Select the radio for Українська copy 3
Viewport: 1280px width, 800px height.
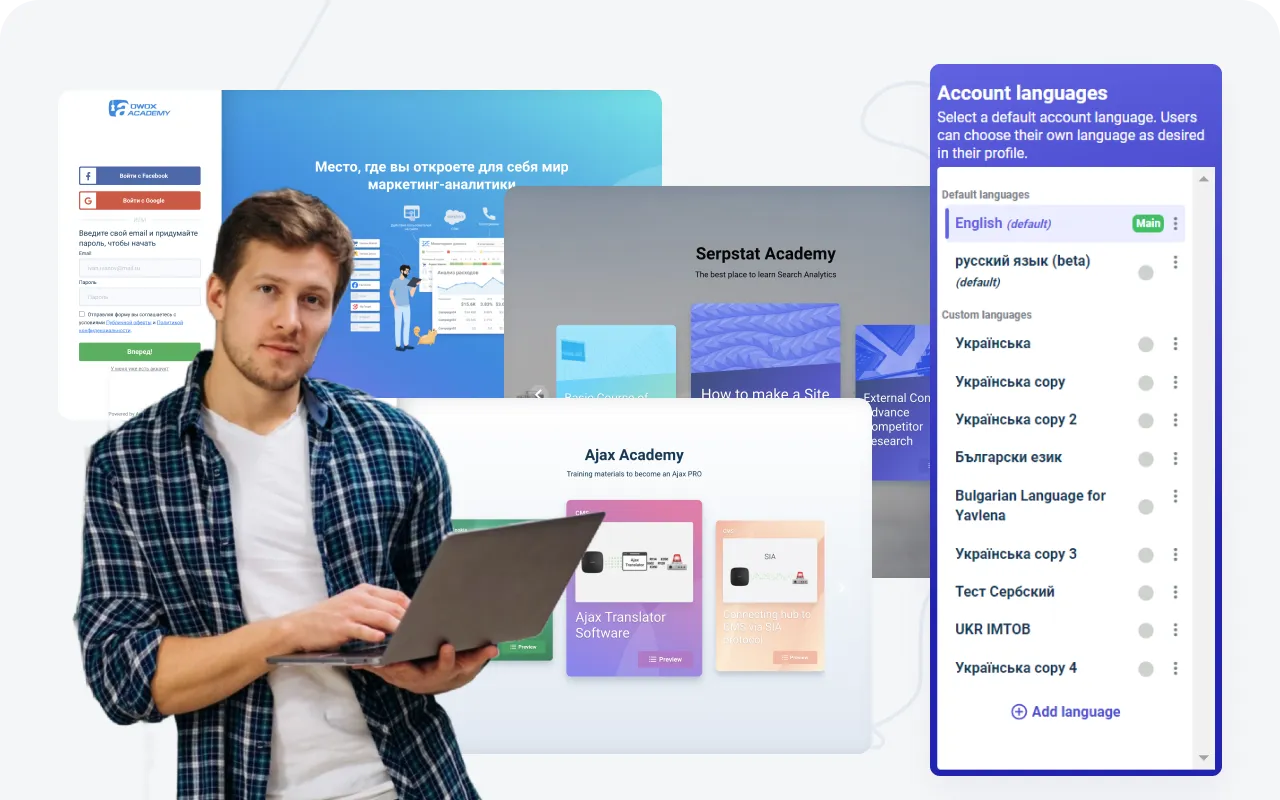tap(1146, 554)
